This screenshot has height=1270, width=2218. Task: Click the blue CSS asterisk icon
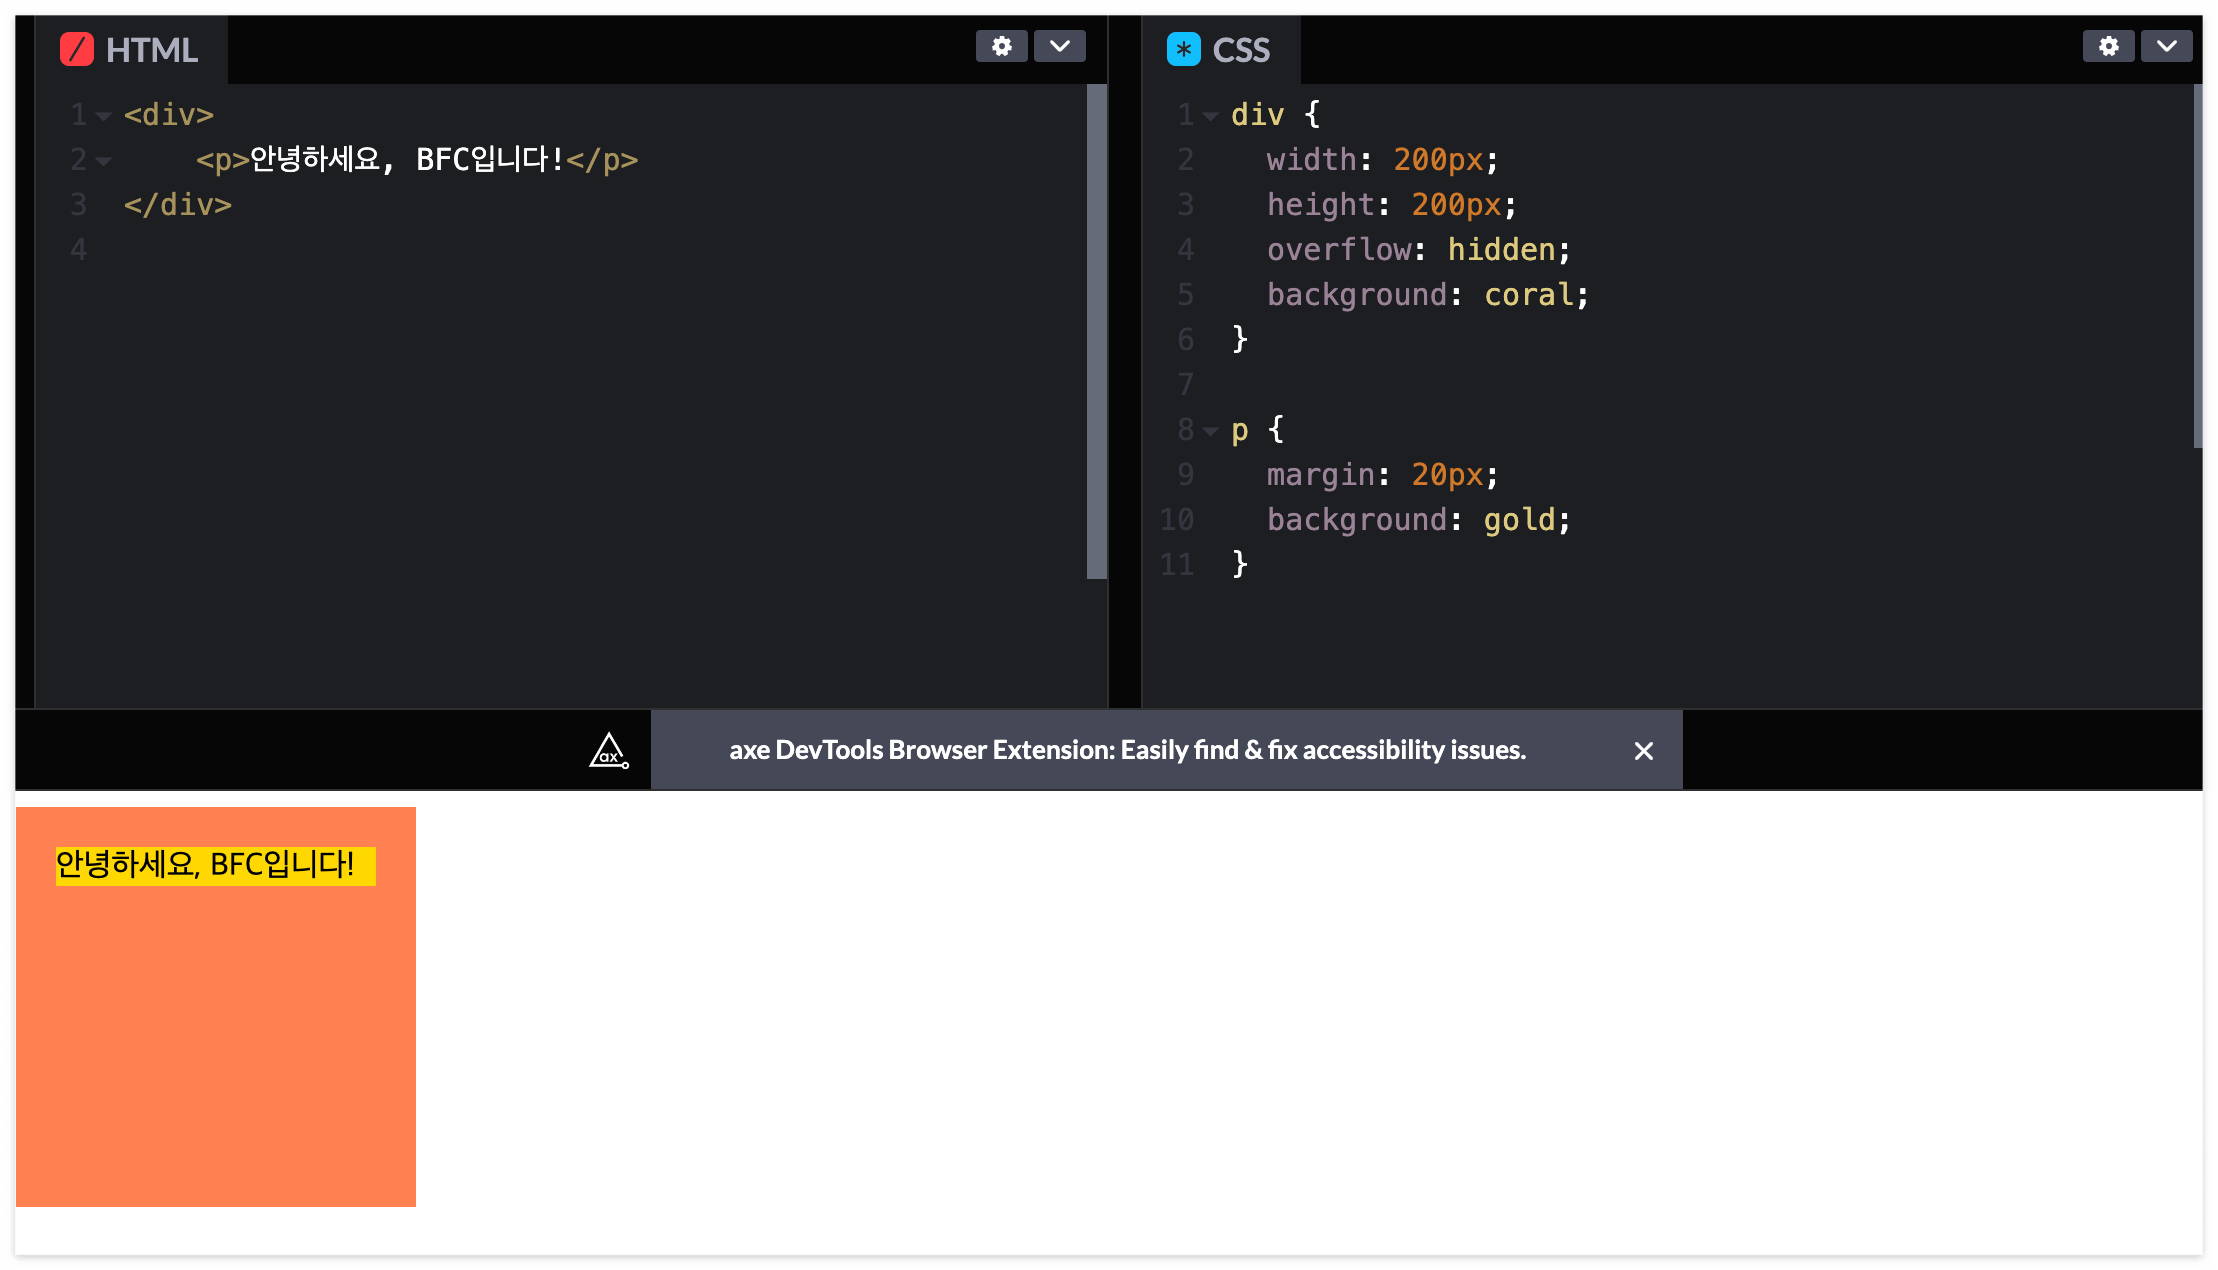[1183, 49]
